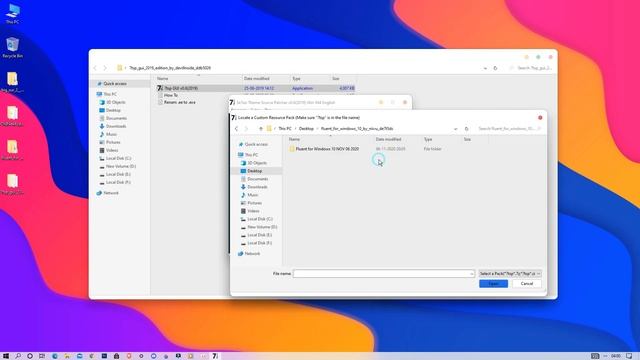Open Task View from the taskbar

[x=42, y=356]
